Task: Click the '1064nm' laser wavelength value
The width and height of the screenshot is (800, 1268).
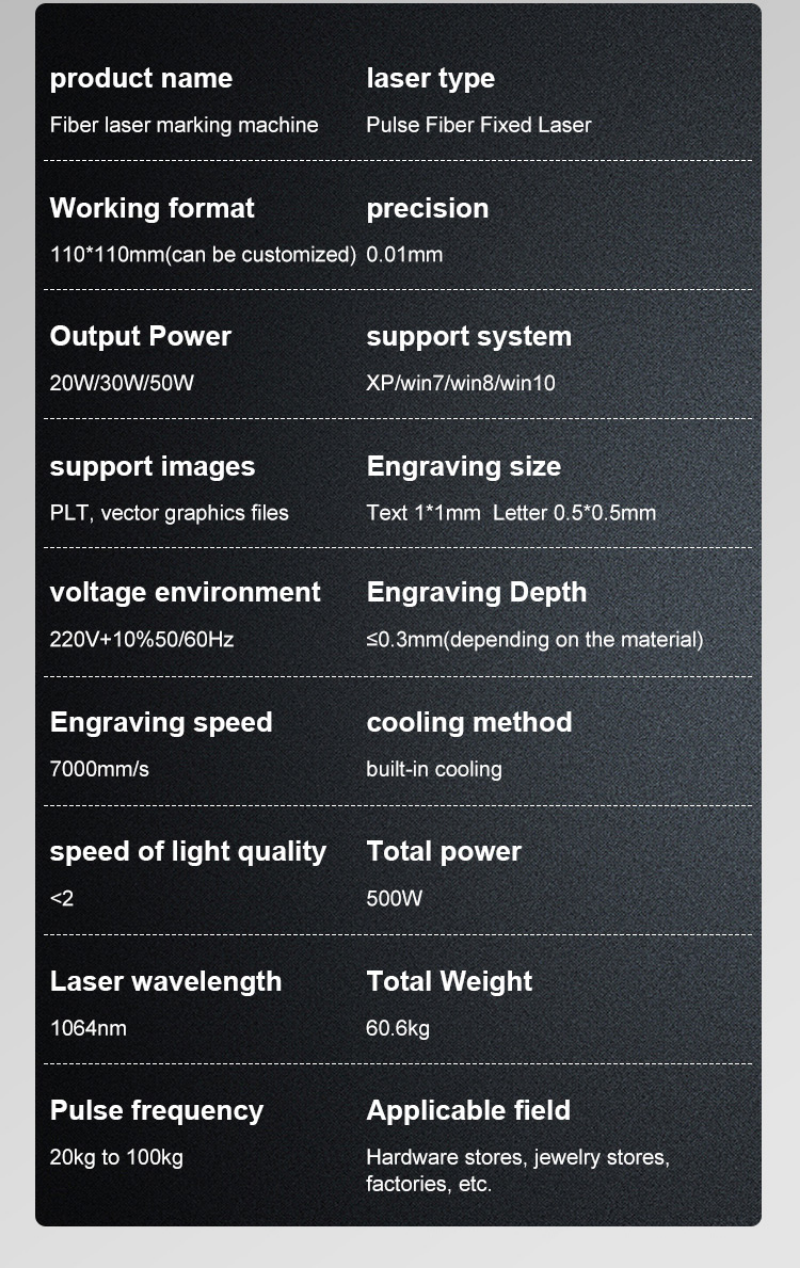Action: tap(88, 1028)
